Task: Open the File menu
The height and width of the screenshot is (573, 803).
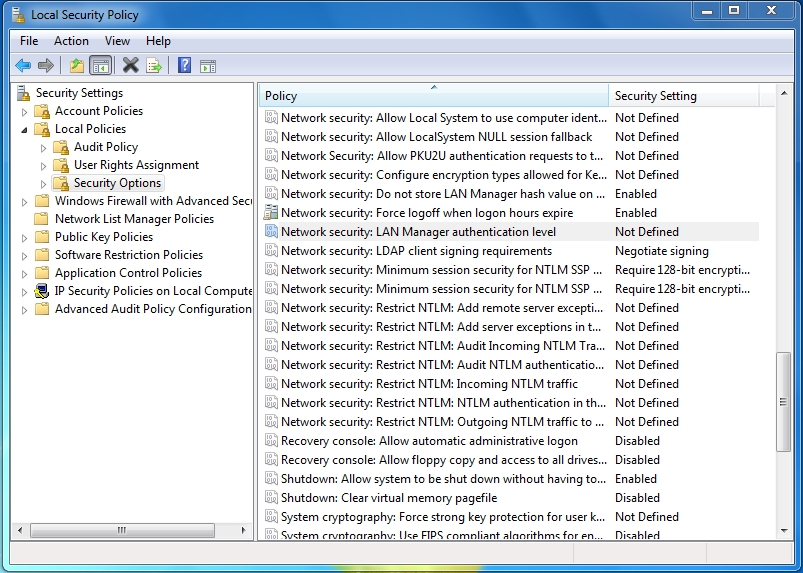Action: tap(29, 41)
